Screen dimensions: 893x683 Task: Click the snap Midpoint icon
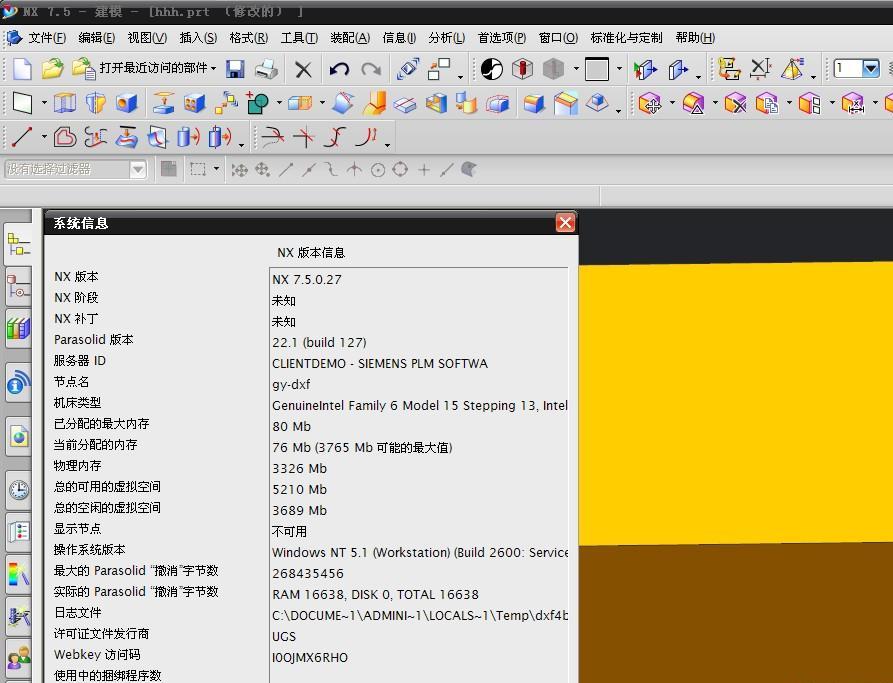[309, 169]
